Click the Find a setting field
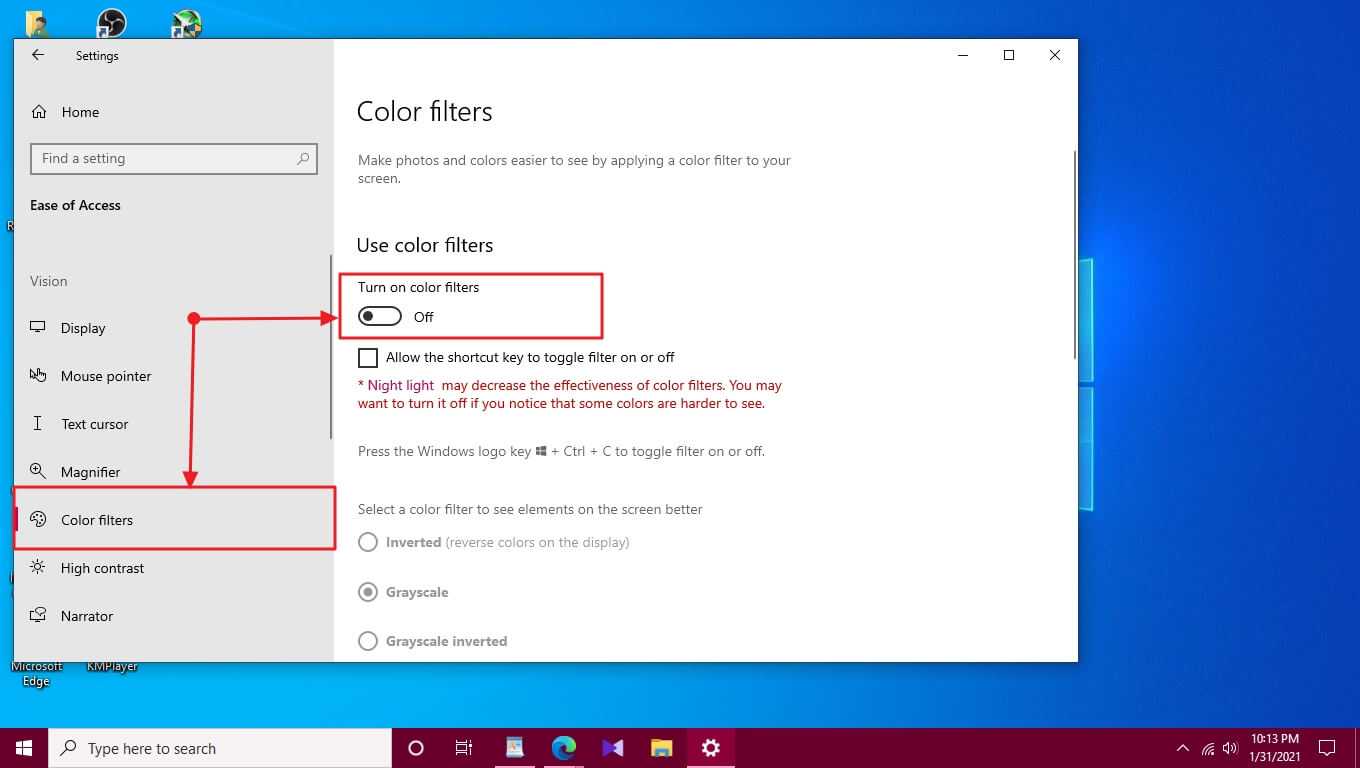Screen dimensions: 1360x768 click(165, 159)
